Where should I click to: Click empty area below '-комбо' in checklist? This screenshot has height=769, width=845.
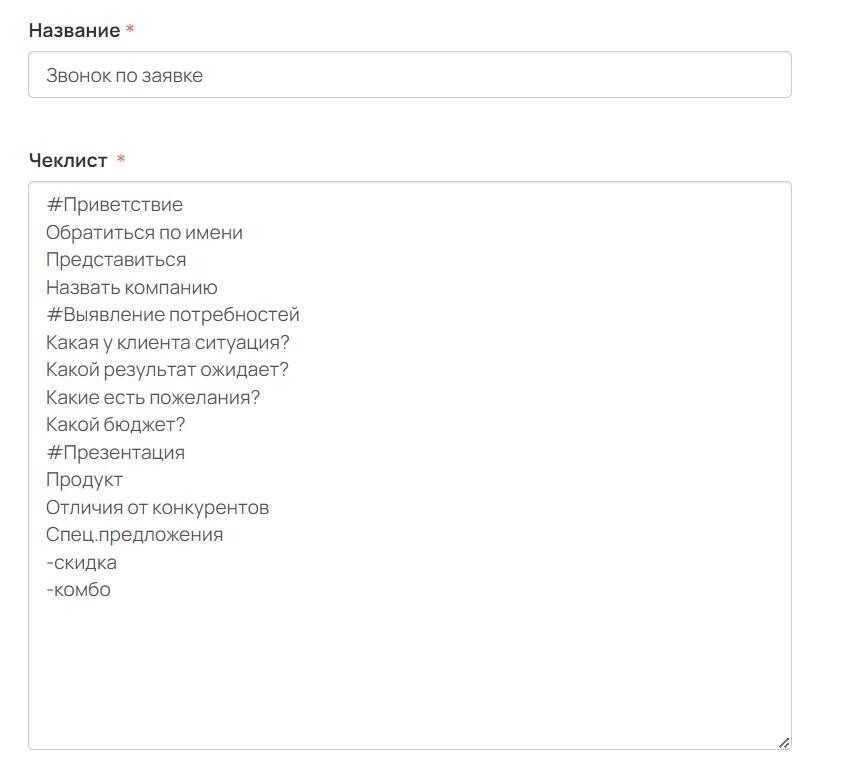[410, 668]
